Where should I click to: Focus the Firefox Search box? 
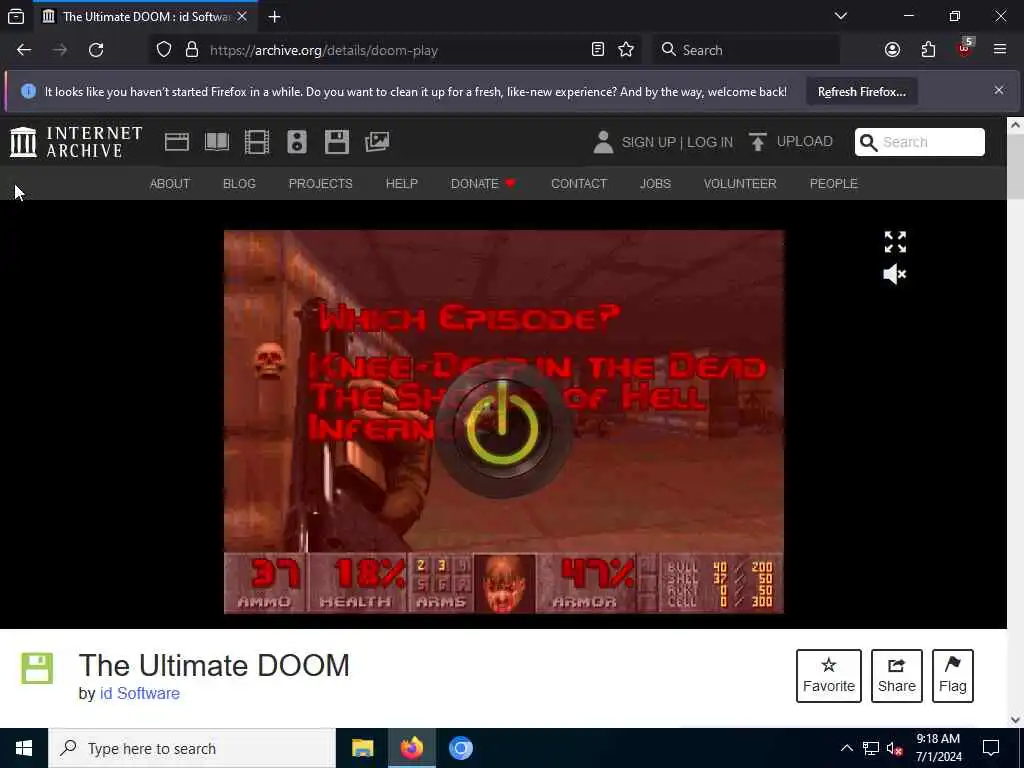click(x=746, y=50)
